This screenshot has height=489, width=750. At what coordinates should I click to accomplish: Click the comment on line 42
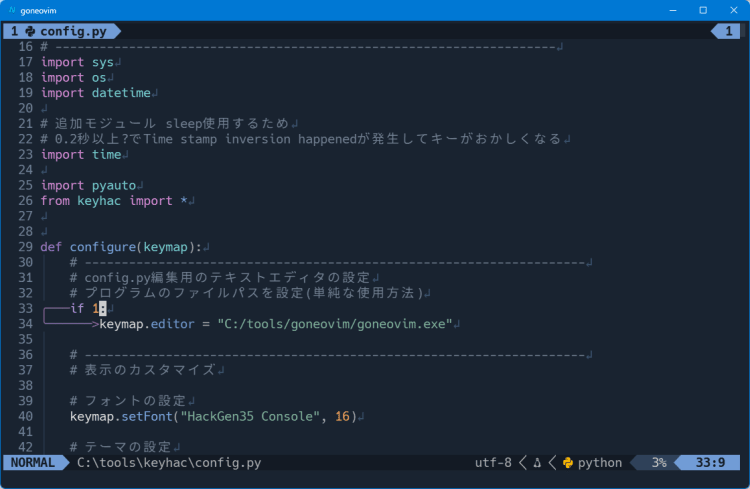[121, 447]
